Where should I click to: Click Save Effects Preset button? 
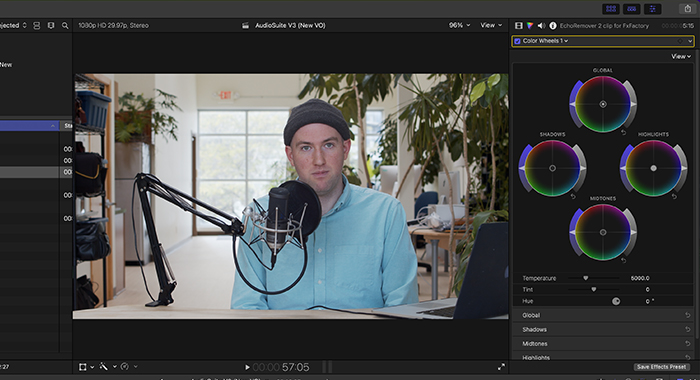click(x=661, y=367)
